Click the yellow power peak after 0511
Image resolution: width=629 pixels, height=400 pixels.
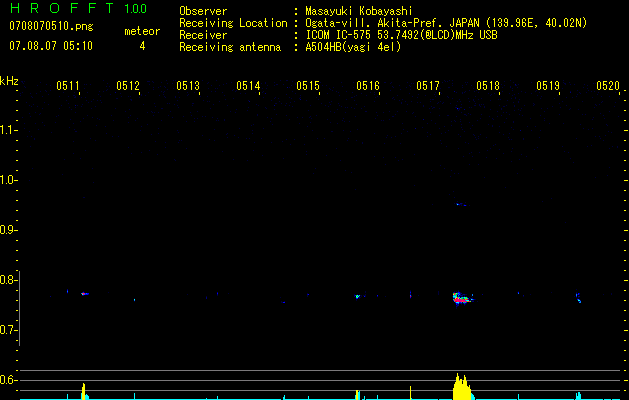83,391
